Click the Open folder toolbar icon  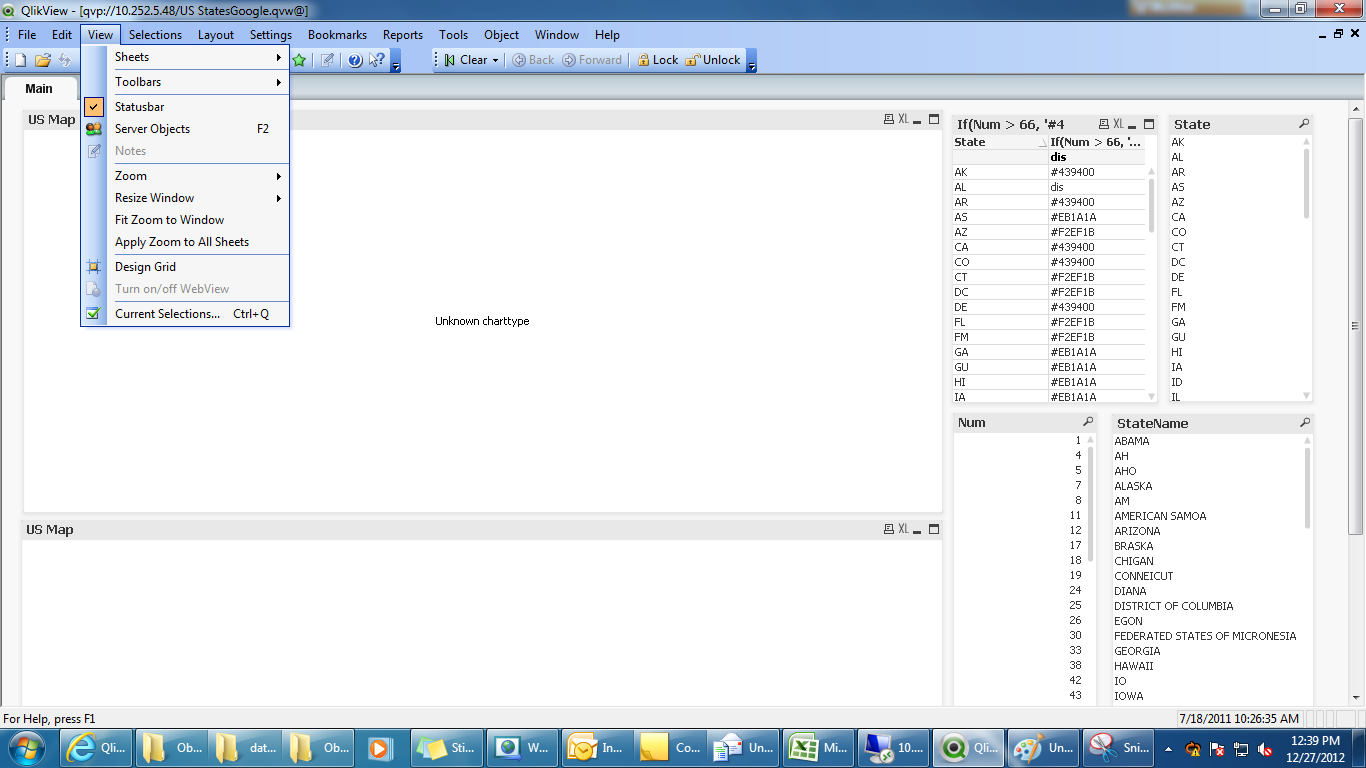(x=43, y=60)
